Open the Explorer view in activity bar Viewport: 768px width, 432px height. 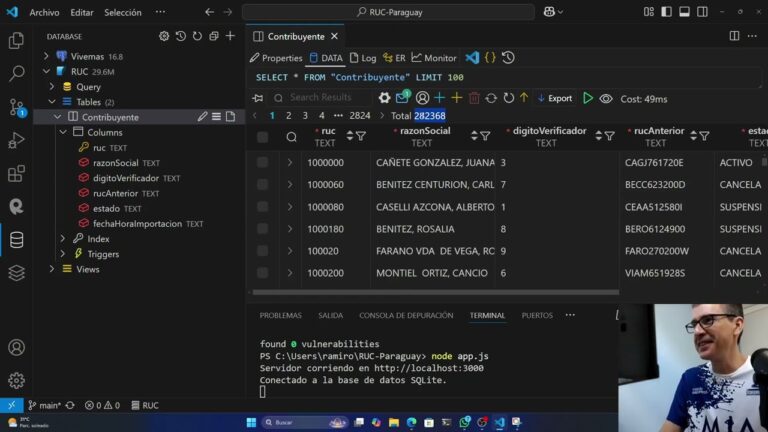[x=16, y=40]
